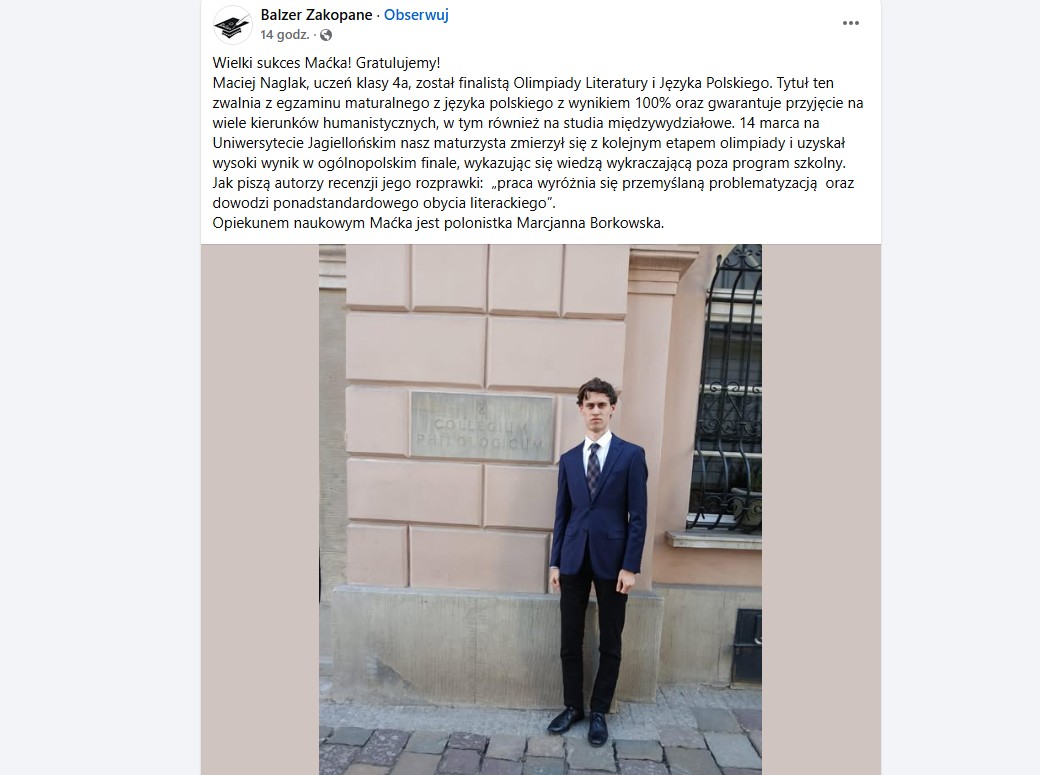Open the three-dot post options menu
Screen dimensions: 1040x775
(851, 23)
